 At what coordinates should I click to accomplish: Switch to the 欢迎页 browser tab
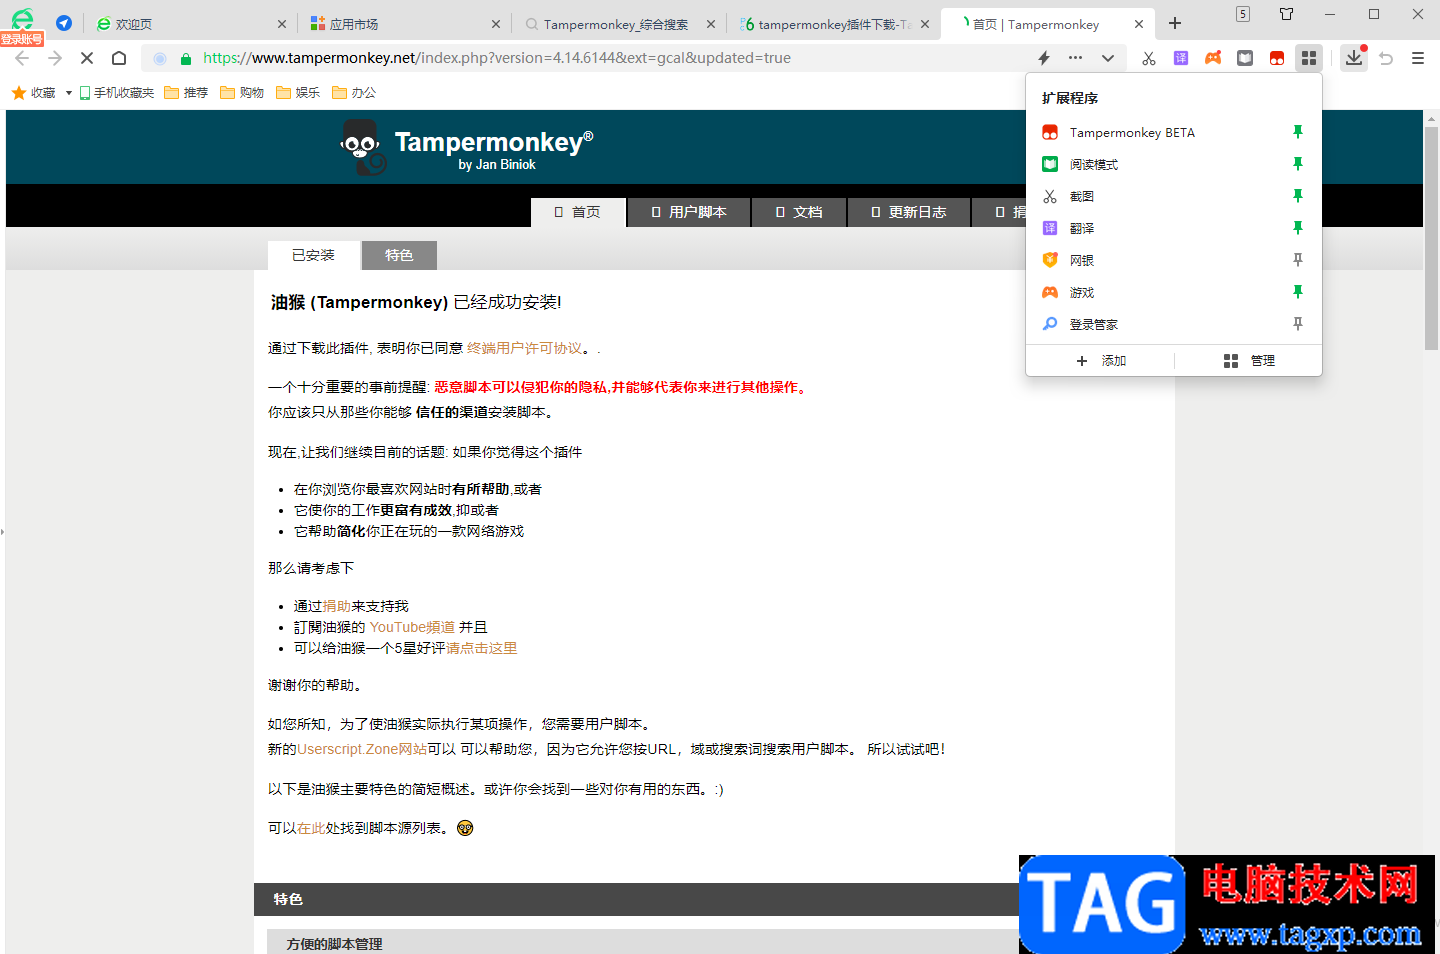pyautogui.click(x=191, y=24)
